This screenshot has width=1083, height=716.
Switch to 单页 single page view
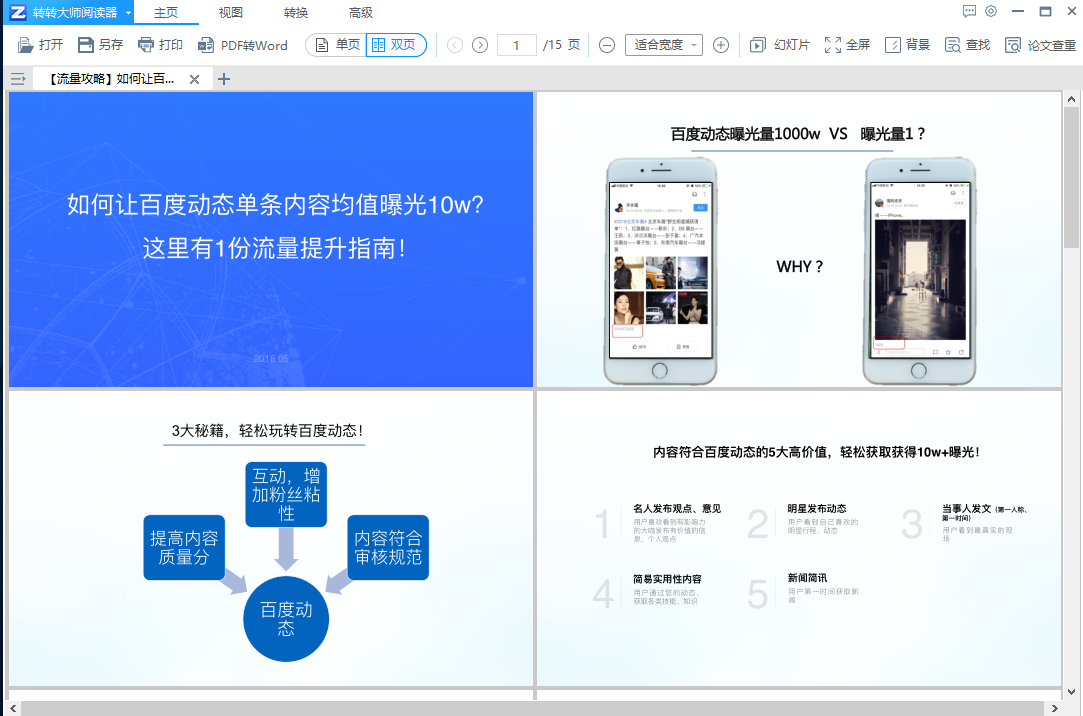point(336,45)
